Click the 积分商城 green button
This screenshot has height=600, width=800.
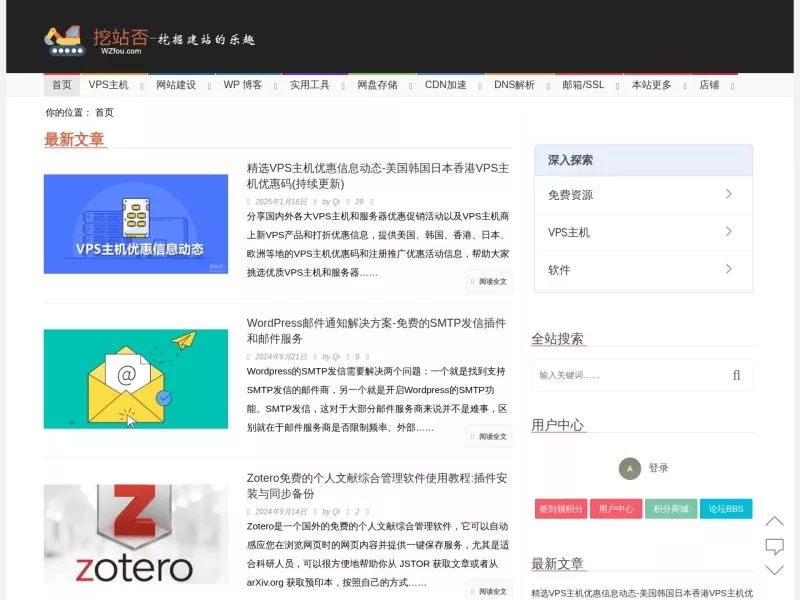(671, 509)
